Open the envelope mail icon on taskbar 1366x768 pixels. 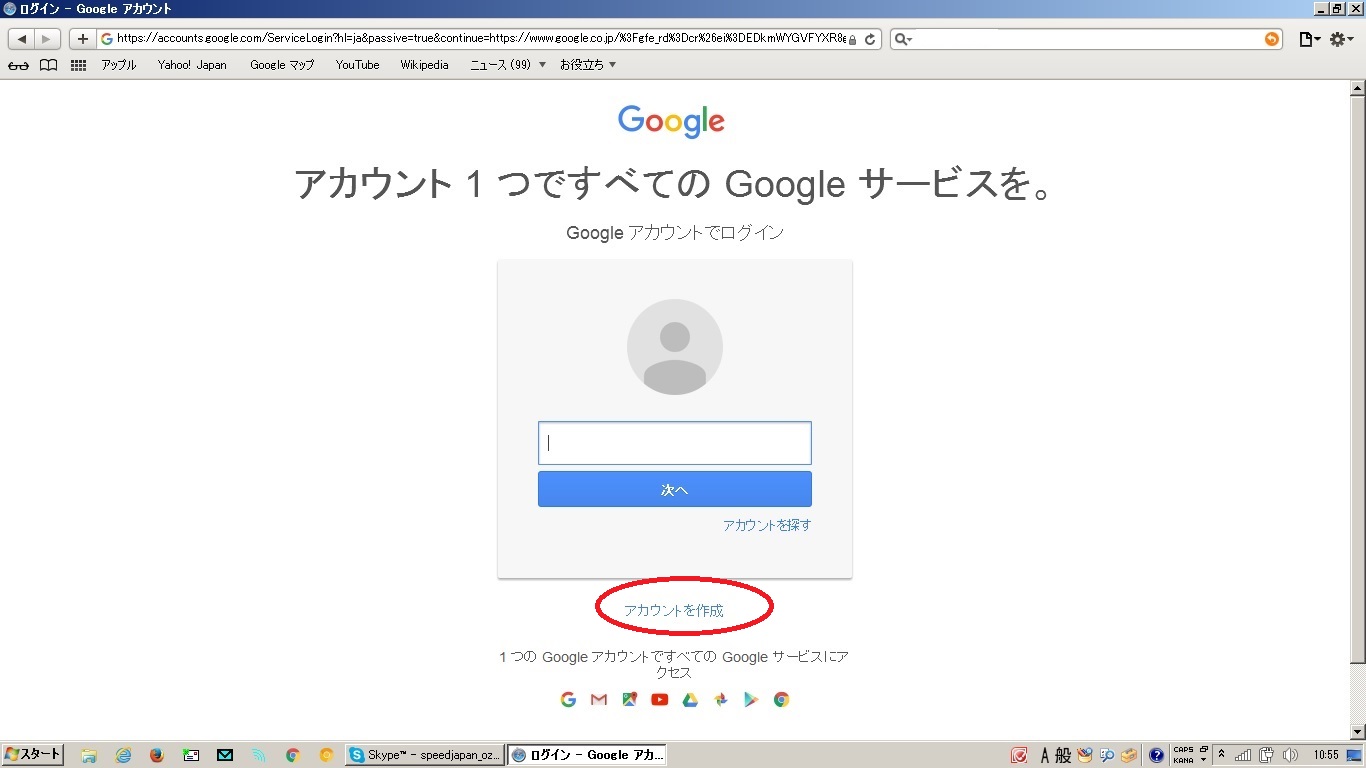[x=224, y=756]
